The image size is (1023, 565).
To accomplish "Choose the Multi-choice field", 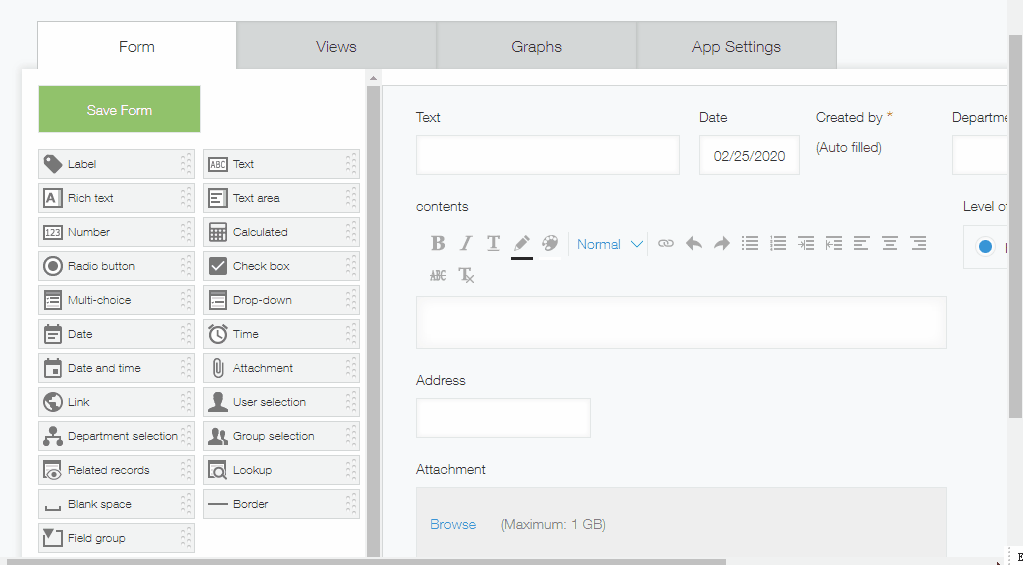I will pos(116,300).
